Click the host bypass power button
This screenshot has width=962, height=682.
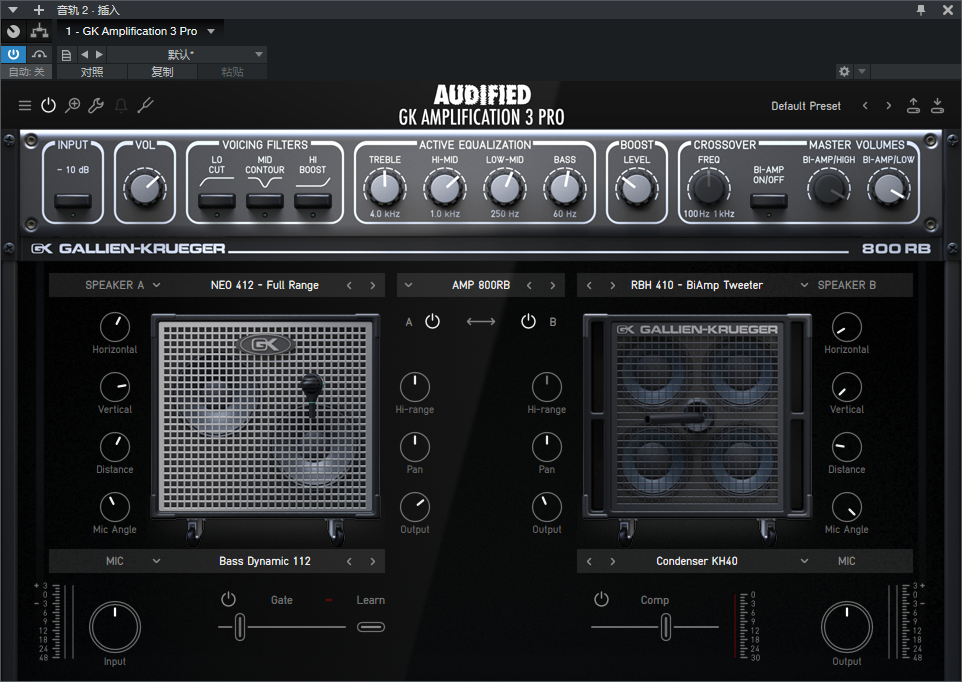pyautogui.click(x=13, y=54)
